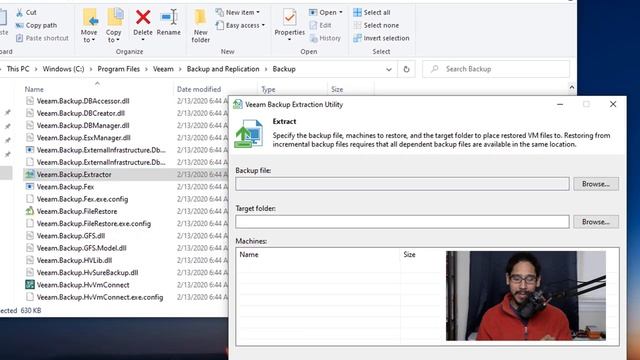Sort files by Name column
The height and width of the screenshot is (360, 640).
tap(34, 89)
